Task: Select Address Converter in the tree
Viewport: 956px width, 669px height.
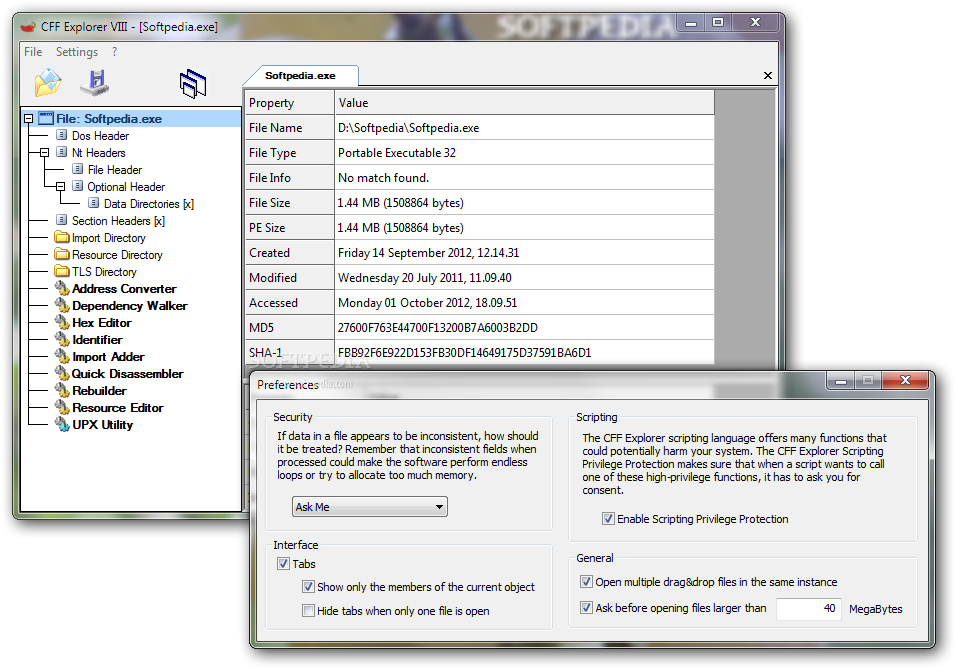Action: [124, 288]
